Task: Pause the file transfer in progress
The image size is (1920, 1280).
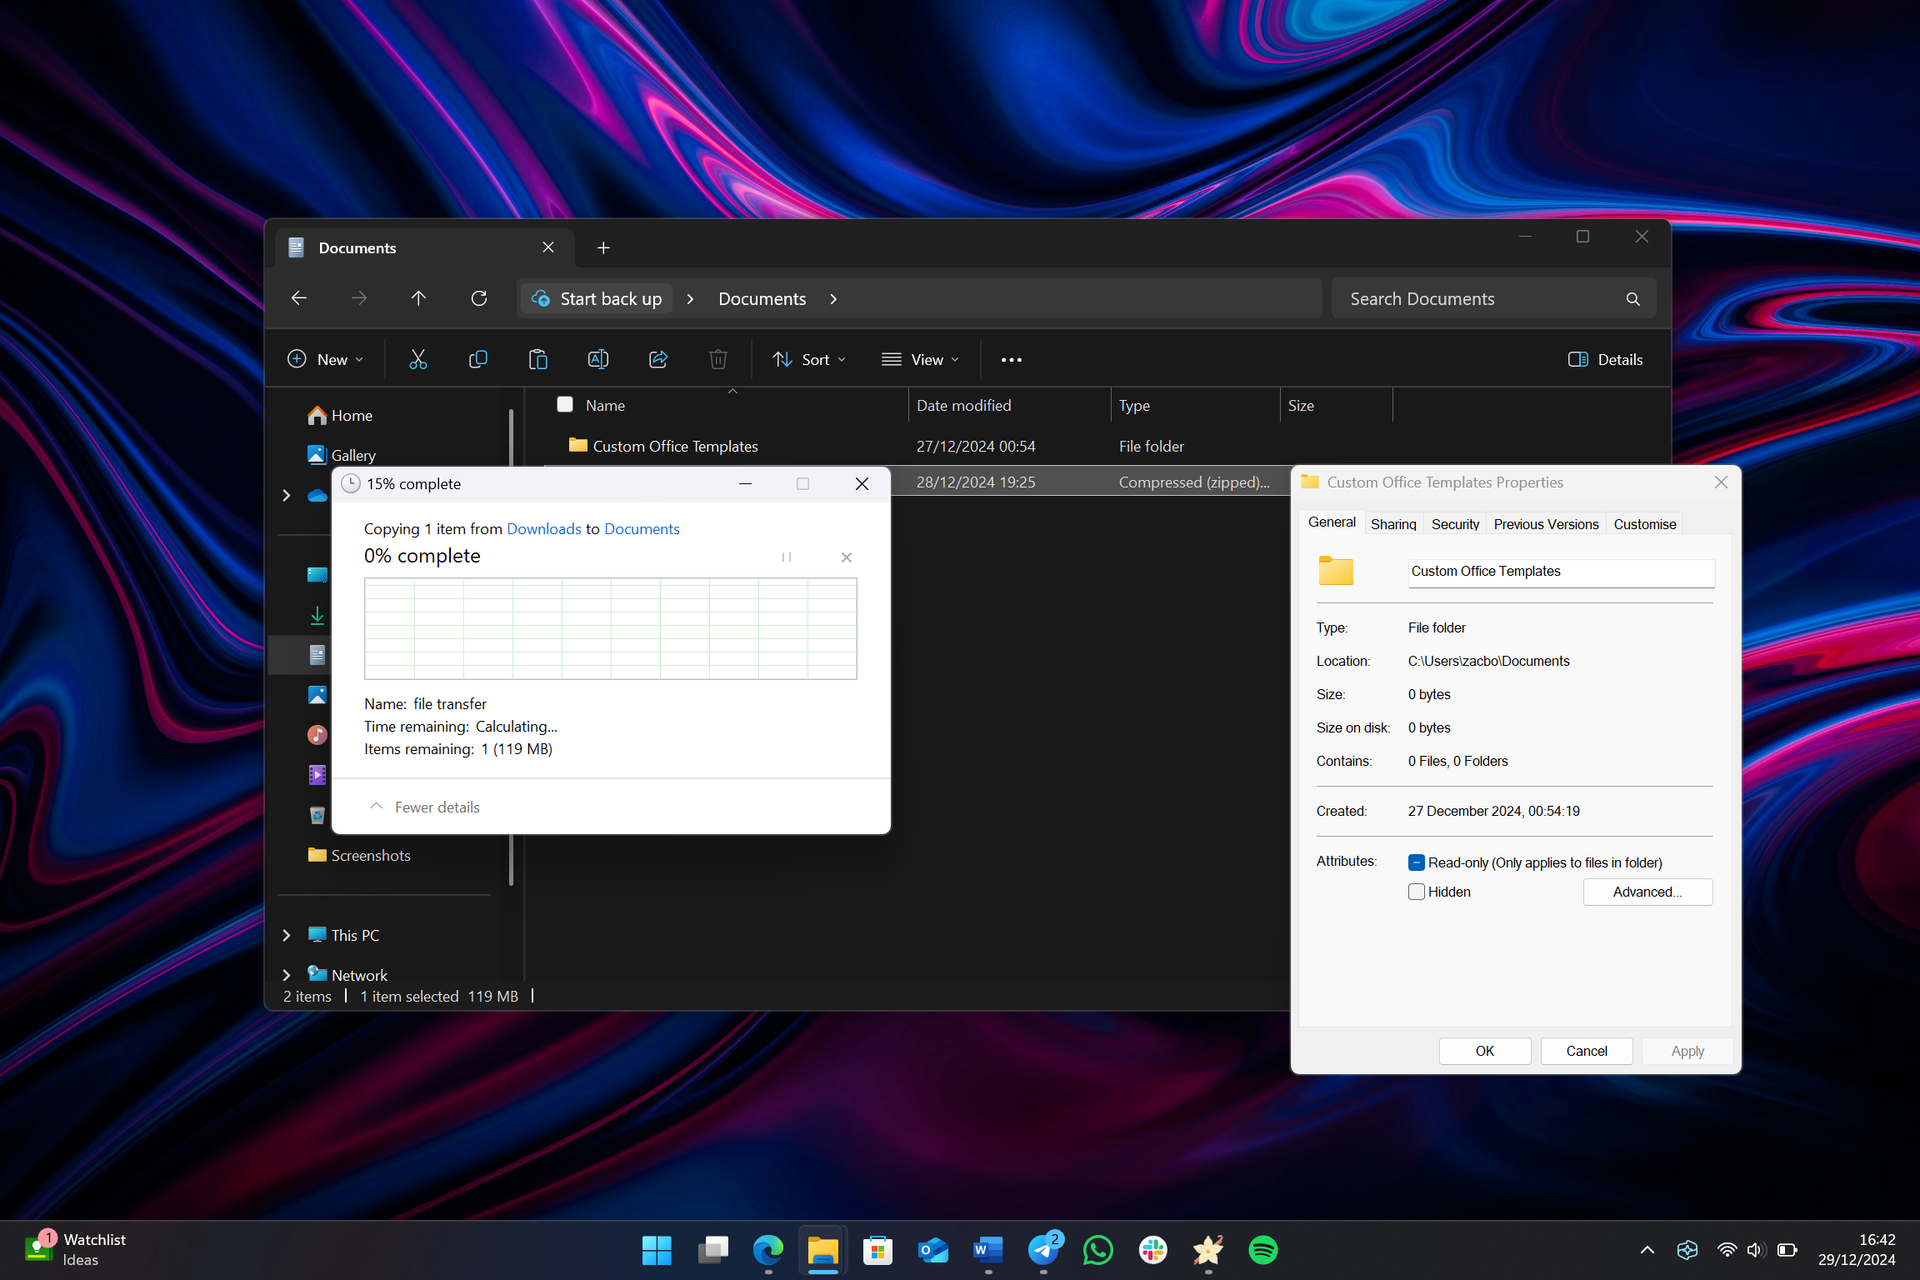Action: click(x=786, y=557)
